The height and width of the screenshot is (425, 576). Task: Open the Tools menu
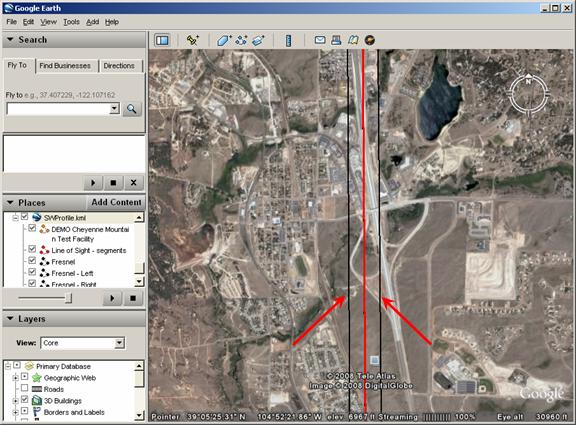[71, 22]
